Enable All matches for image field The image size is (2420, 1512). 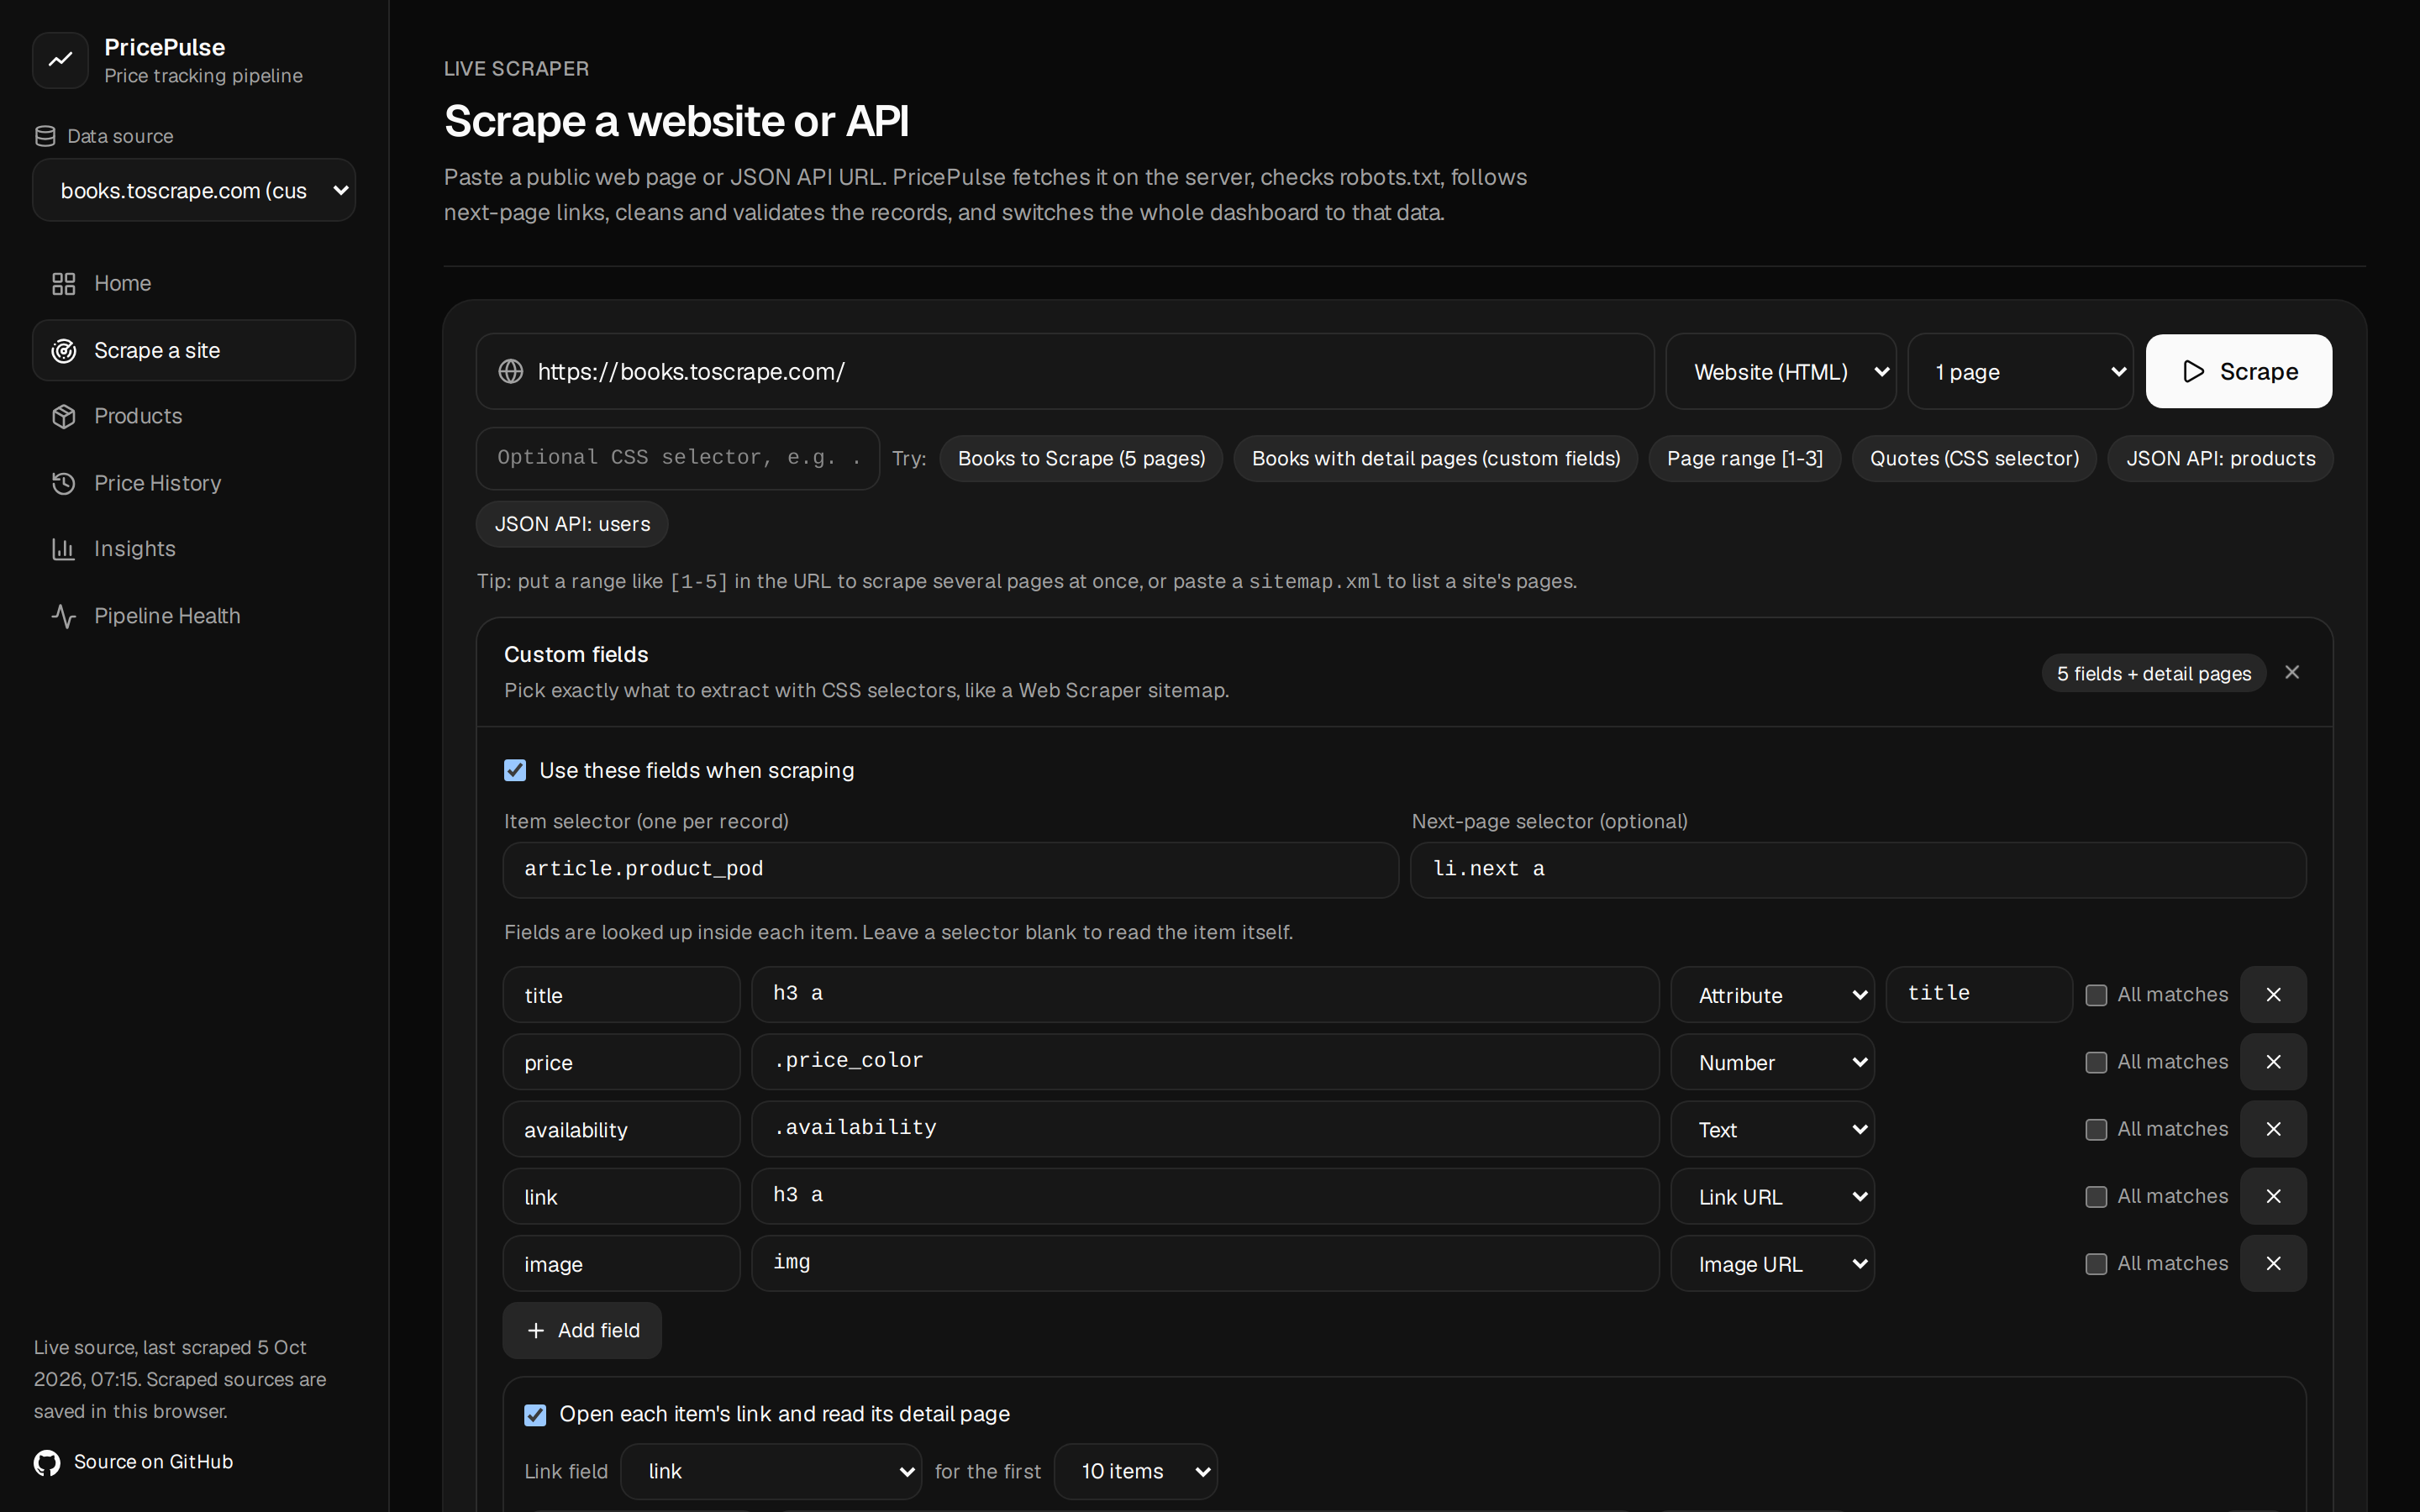point(2096,1264)
